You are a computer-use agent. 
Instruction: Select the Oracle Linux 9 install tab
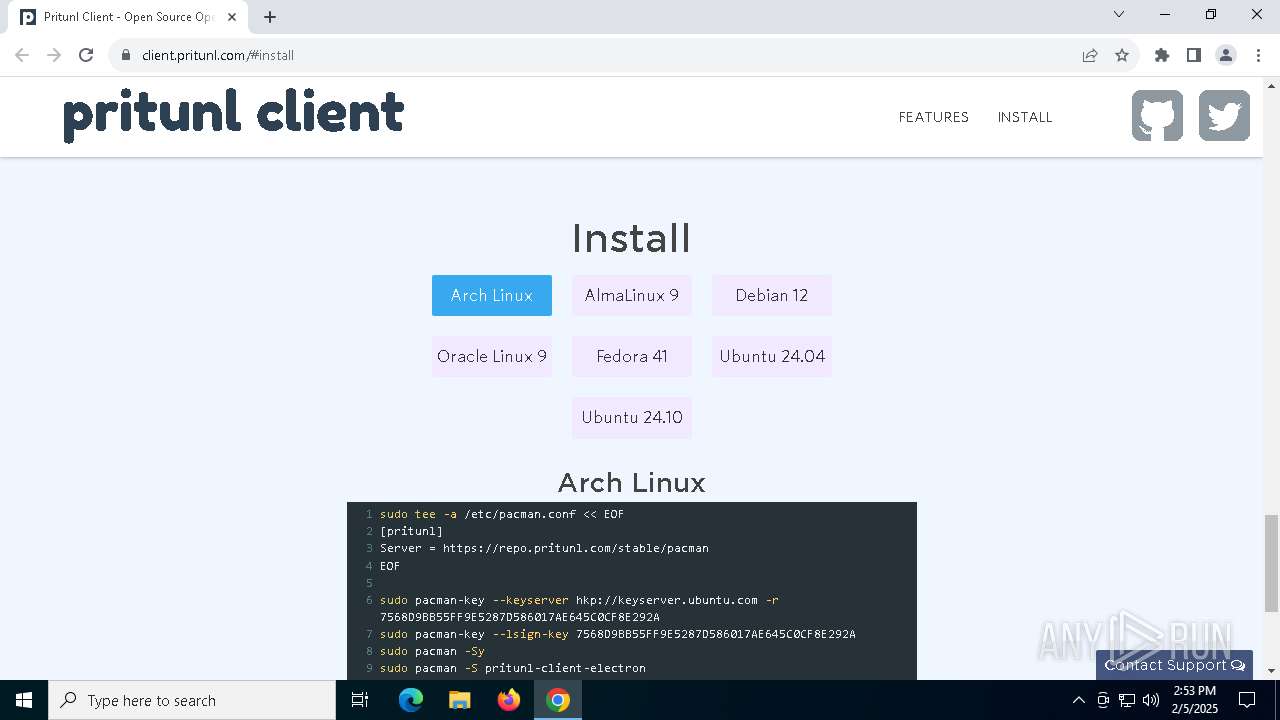(492, 356)
